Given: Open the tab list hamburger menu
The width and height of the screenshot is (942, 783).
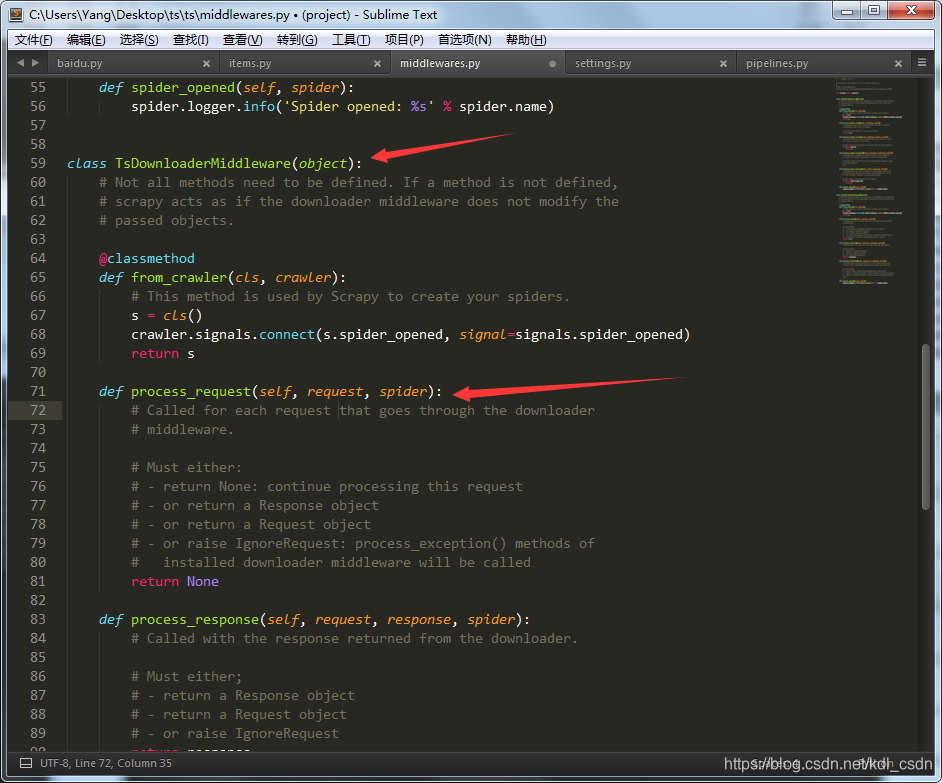Looking at the screenshot, I should (922, 62).
